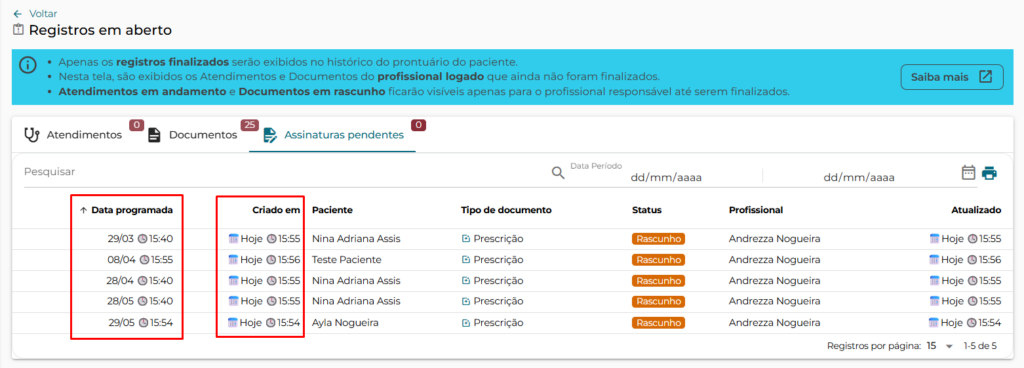1024x368 pixels.
Task: Click the sort arrow beside Data programada
Action: (x=83, y=210)
